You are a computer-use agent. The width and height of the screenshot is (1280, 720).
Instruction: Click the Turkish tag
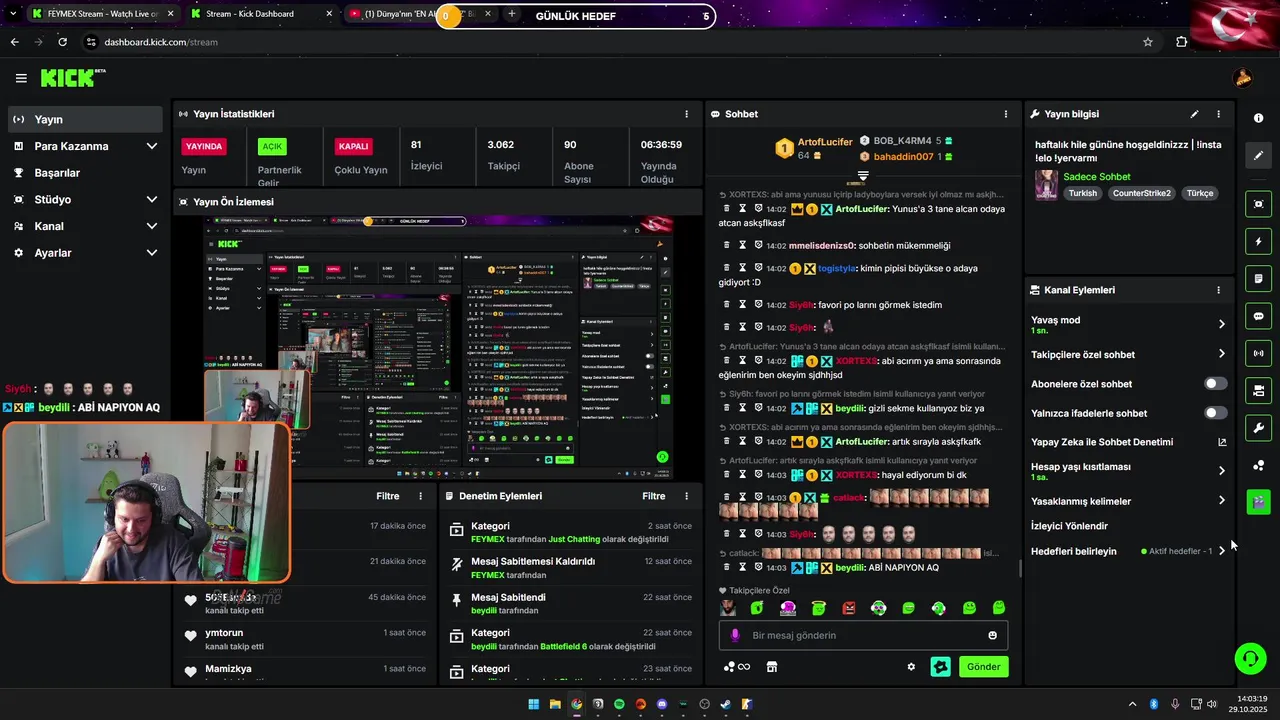tap(1082, 193)
